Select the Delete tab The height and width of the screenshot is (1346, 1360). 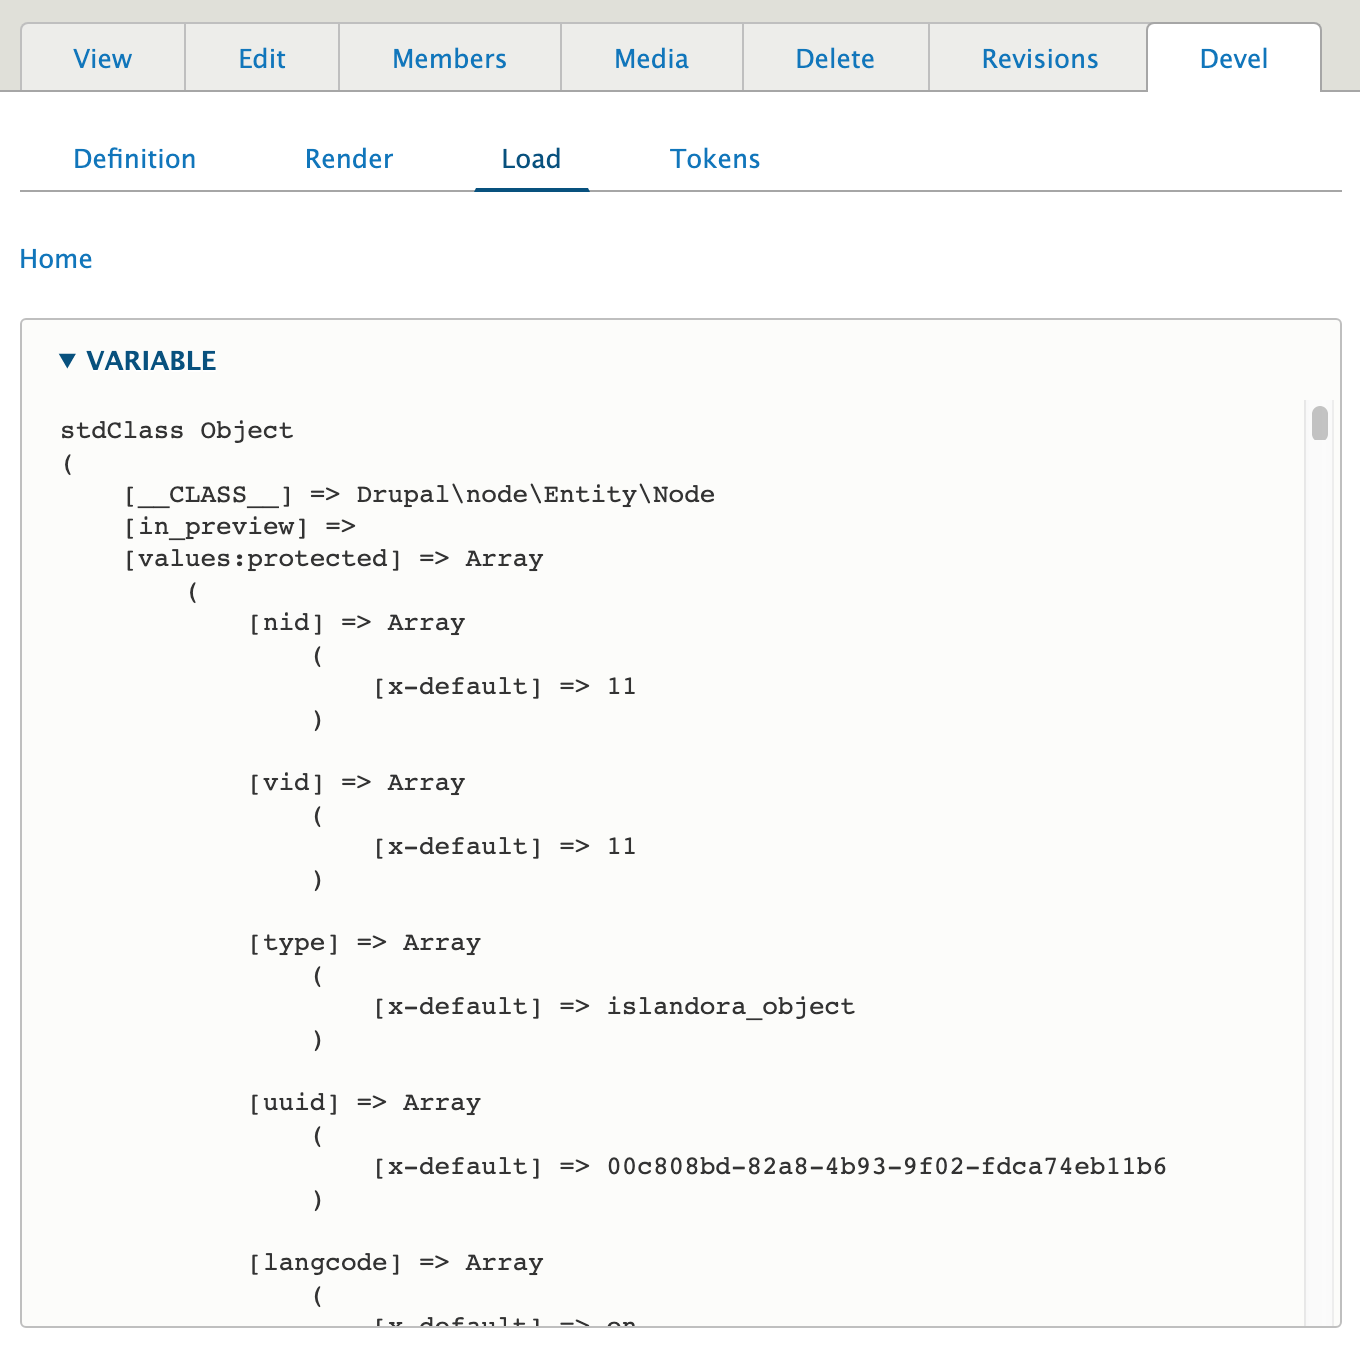[x=834, y=58]
